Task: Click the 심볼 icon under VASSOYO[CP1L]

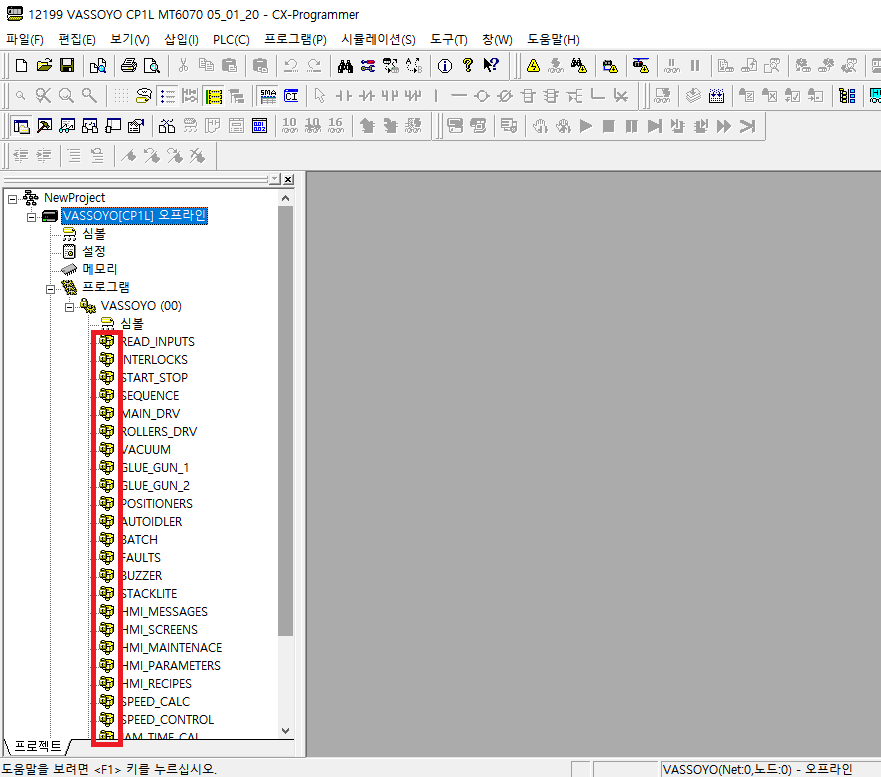Action: coord(69,234)
